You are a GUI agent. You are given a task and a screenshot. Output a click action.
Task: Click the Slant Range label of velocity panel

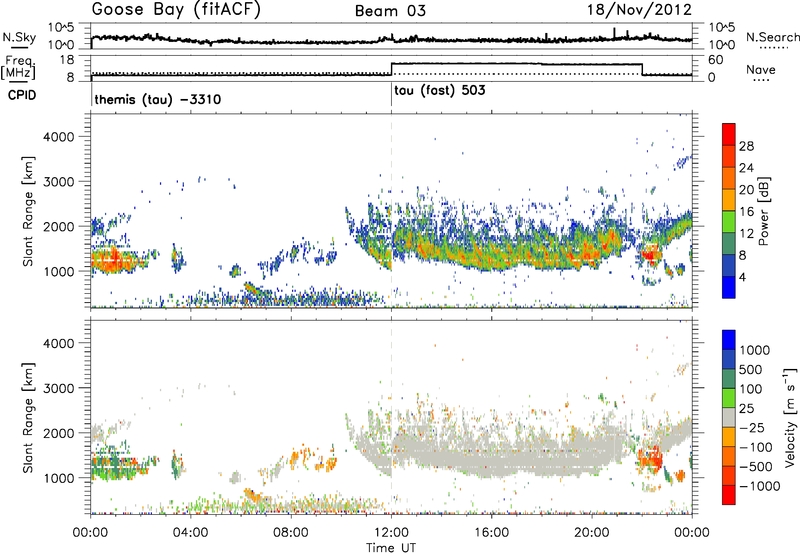click(28, 418)
